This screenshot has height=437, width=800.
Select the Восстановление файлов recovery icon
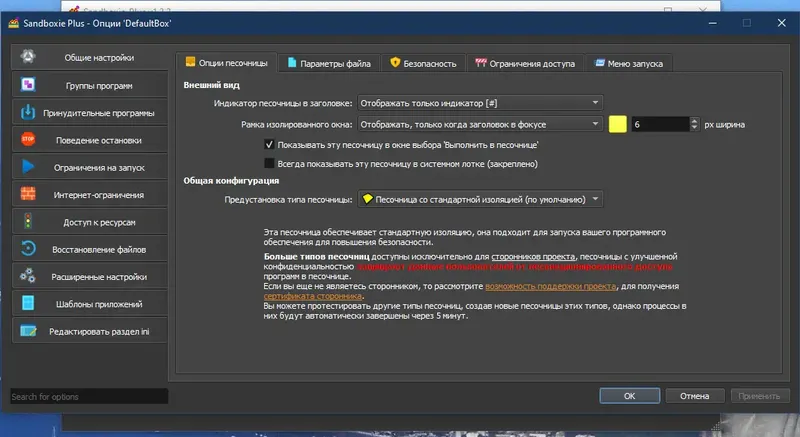click(28, 249)
